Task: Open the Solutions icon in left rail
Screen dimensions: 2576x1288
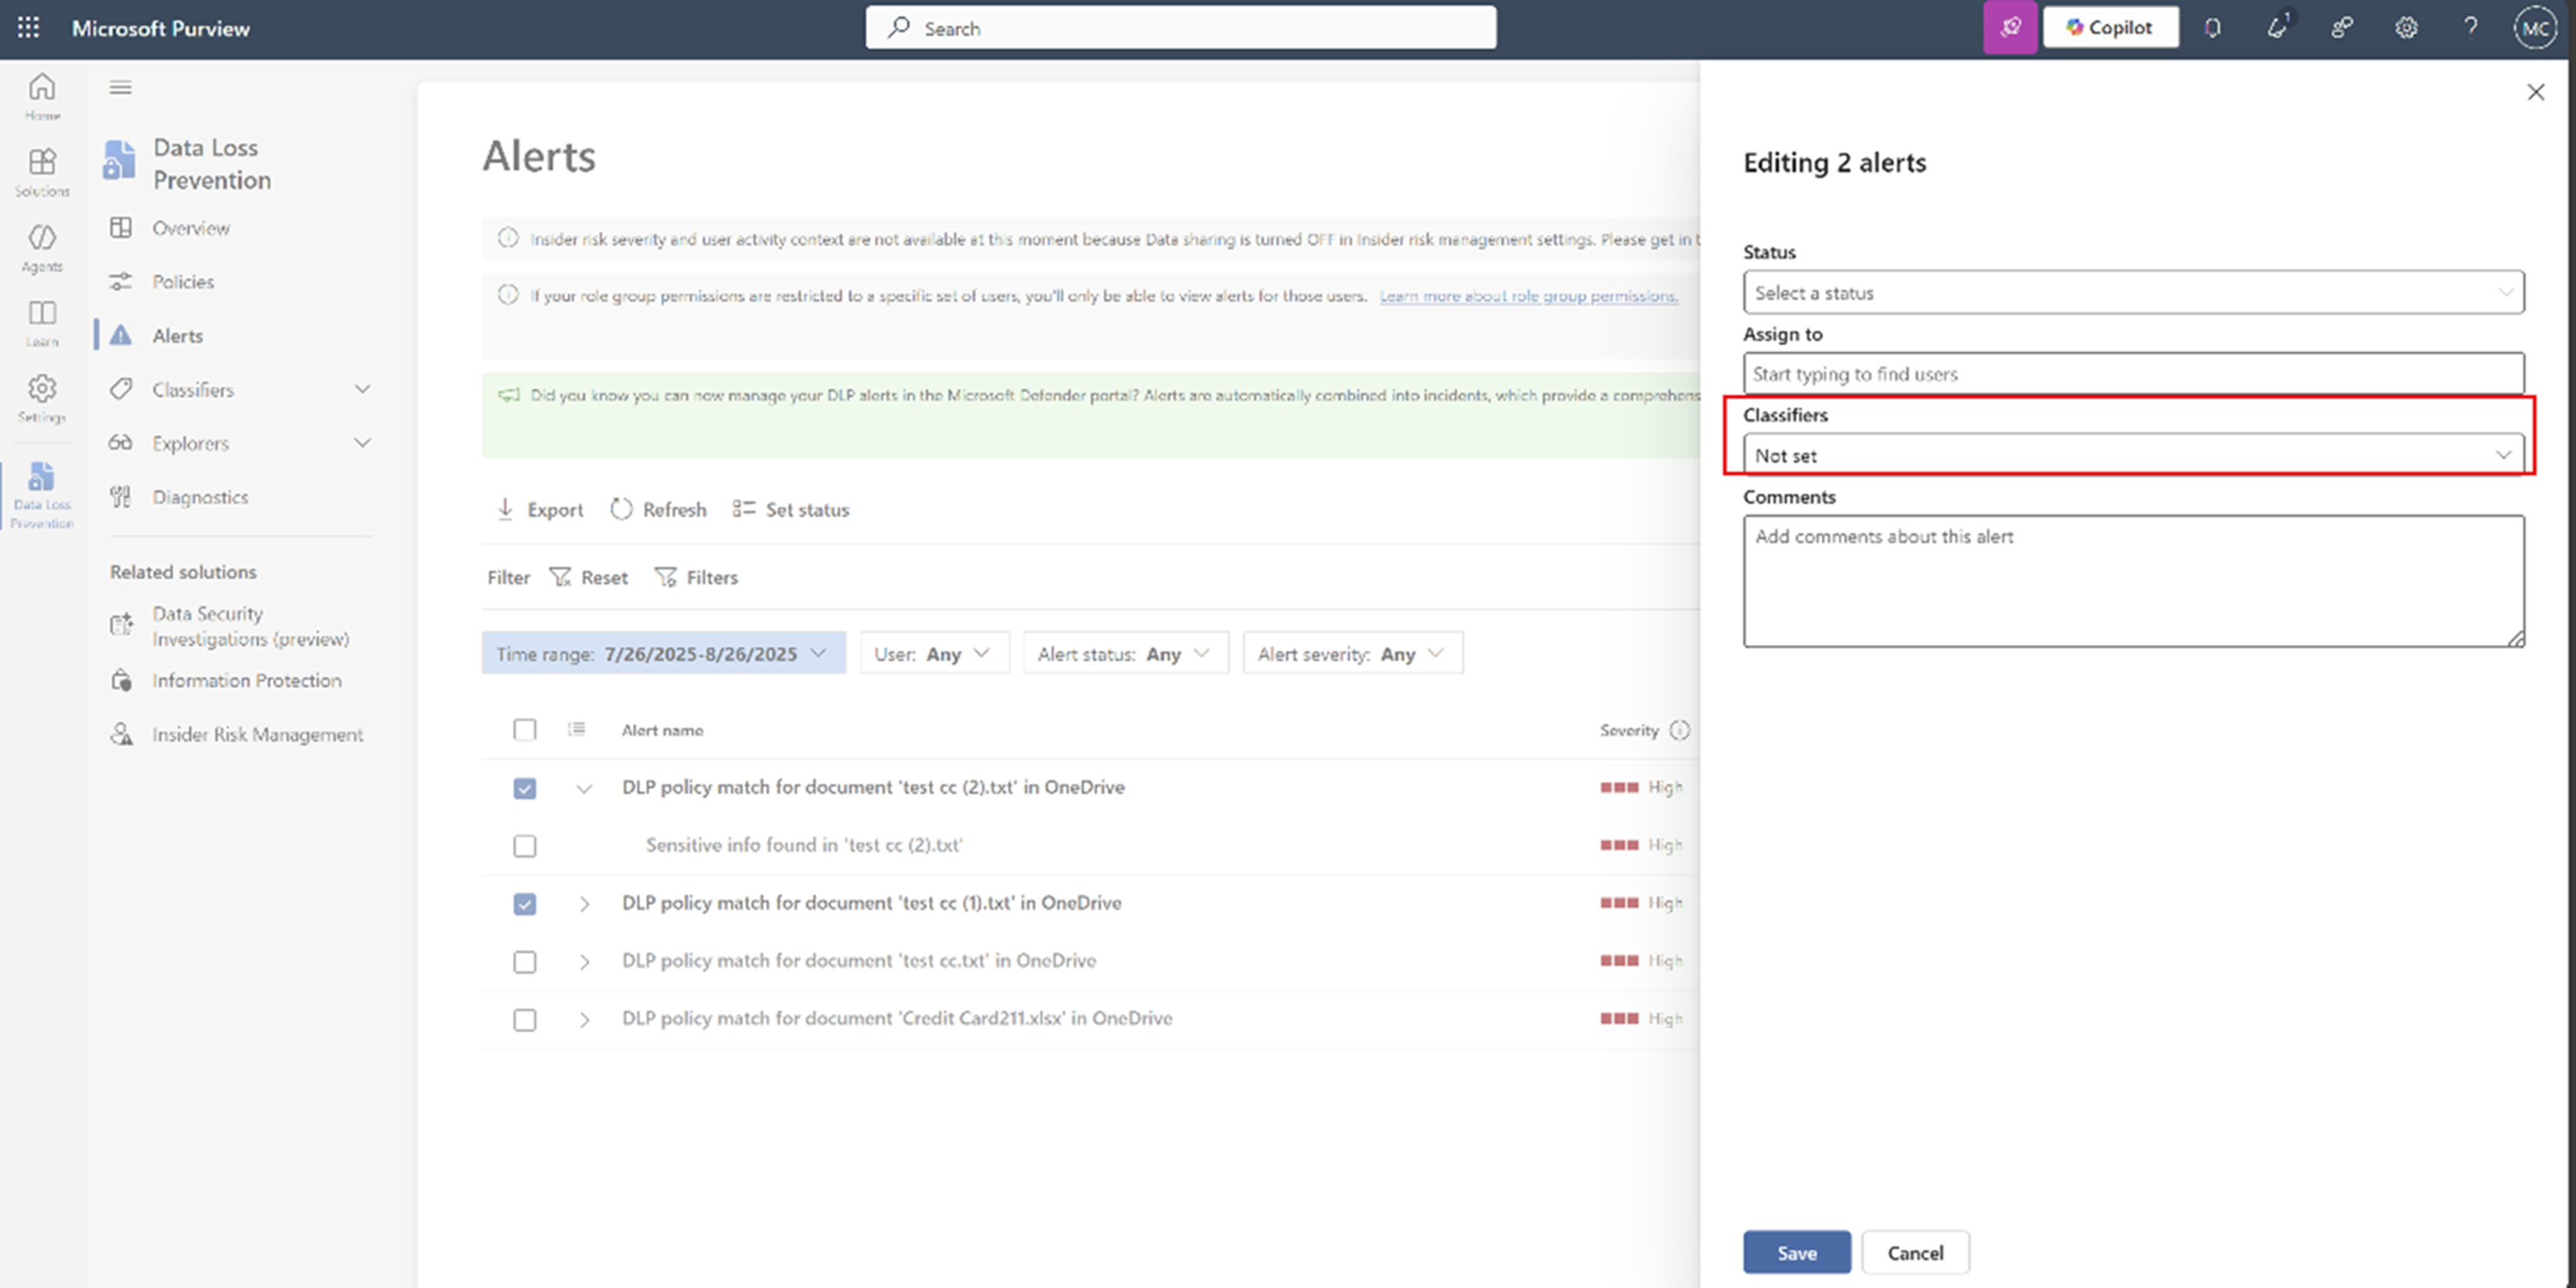Action: point(42,170)
